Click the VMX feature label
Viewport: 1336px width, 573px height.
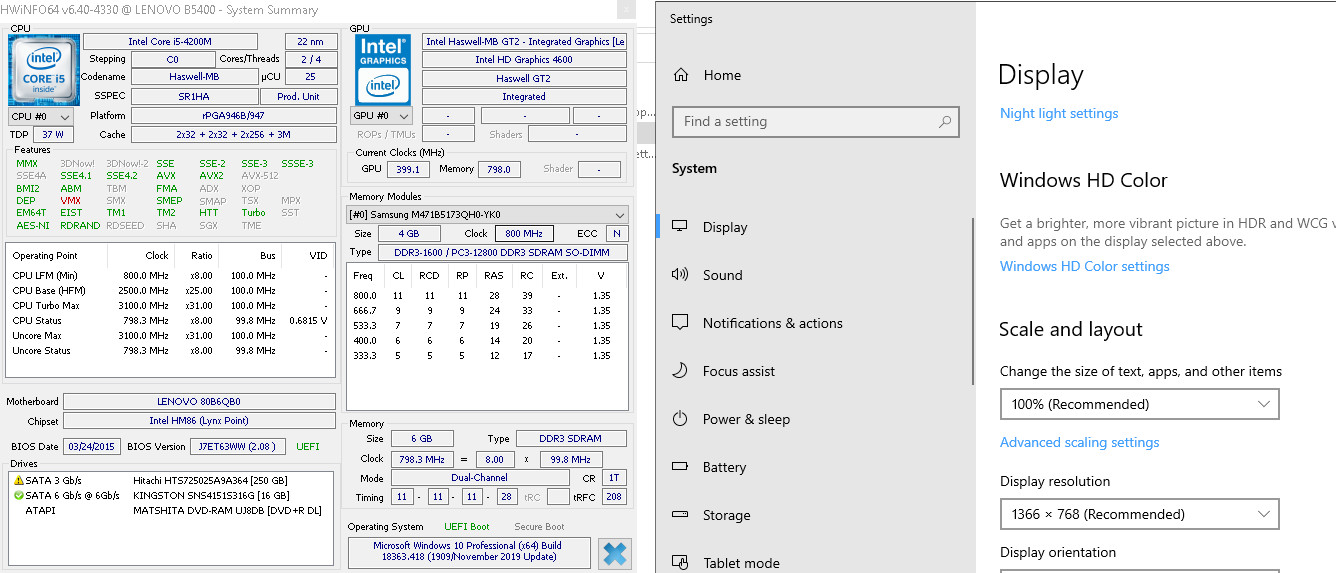tap(70, 200)
